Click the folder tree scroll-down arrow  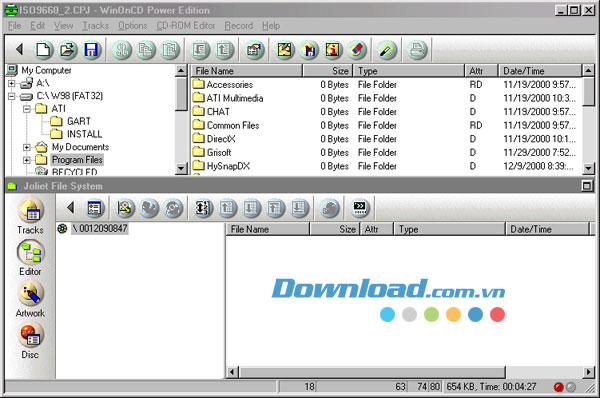click(x=181, y=168)
